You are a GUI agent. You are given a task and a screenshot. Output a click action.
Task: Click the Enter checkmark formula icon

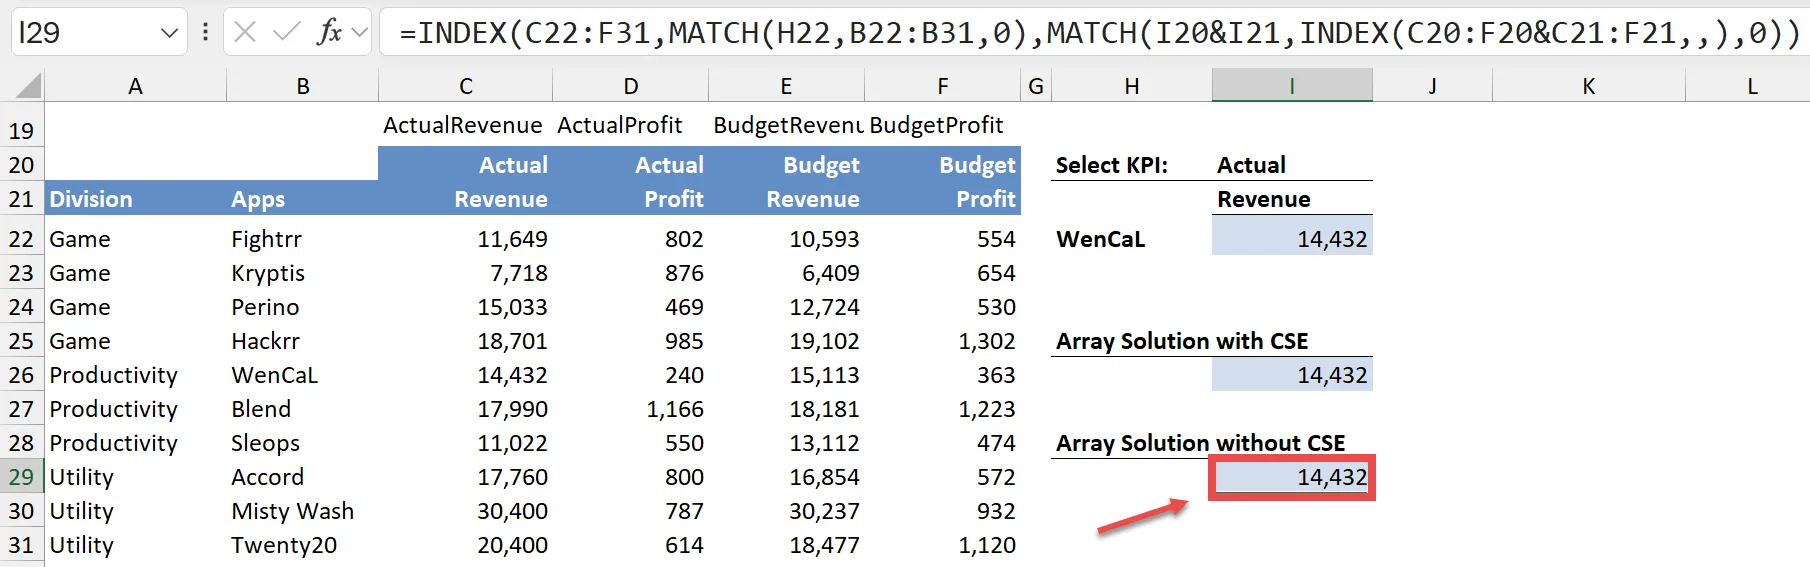tap(287, 33)
